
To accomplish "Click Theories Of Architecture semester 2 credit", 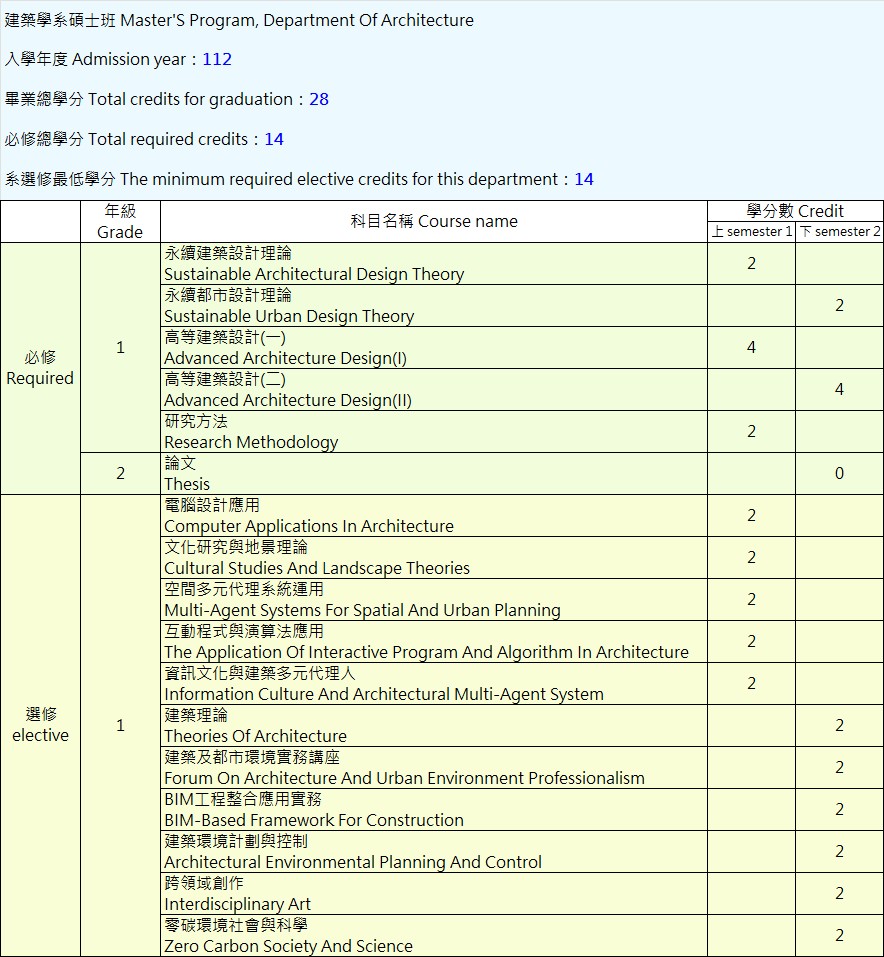I will tap(839, 726).
